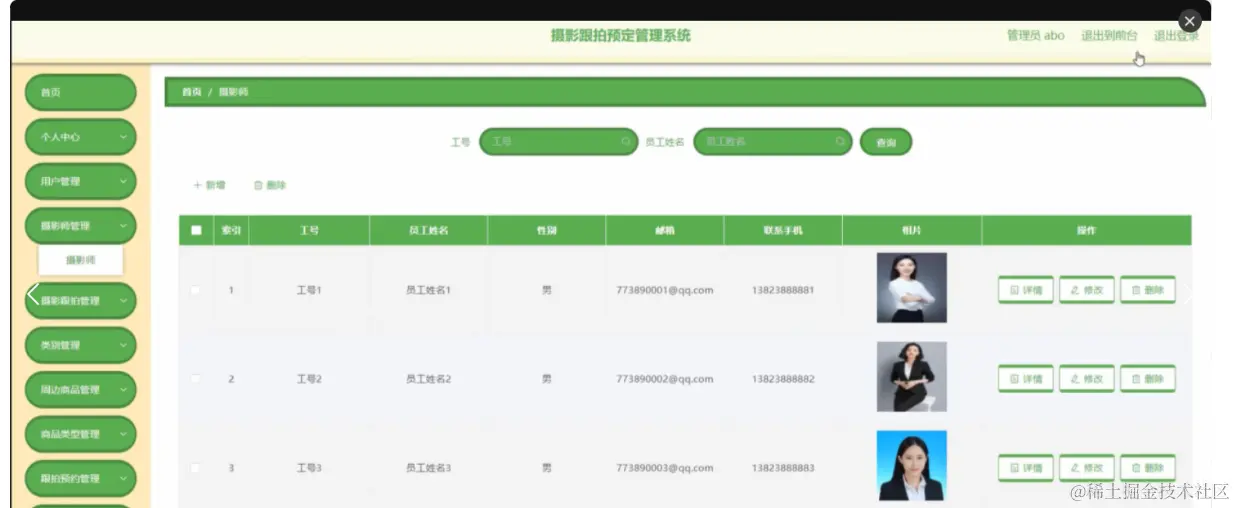
Task: Click the 摄影跟拍预定管理系统 title
Action: [x=620, y=36]
